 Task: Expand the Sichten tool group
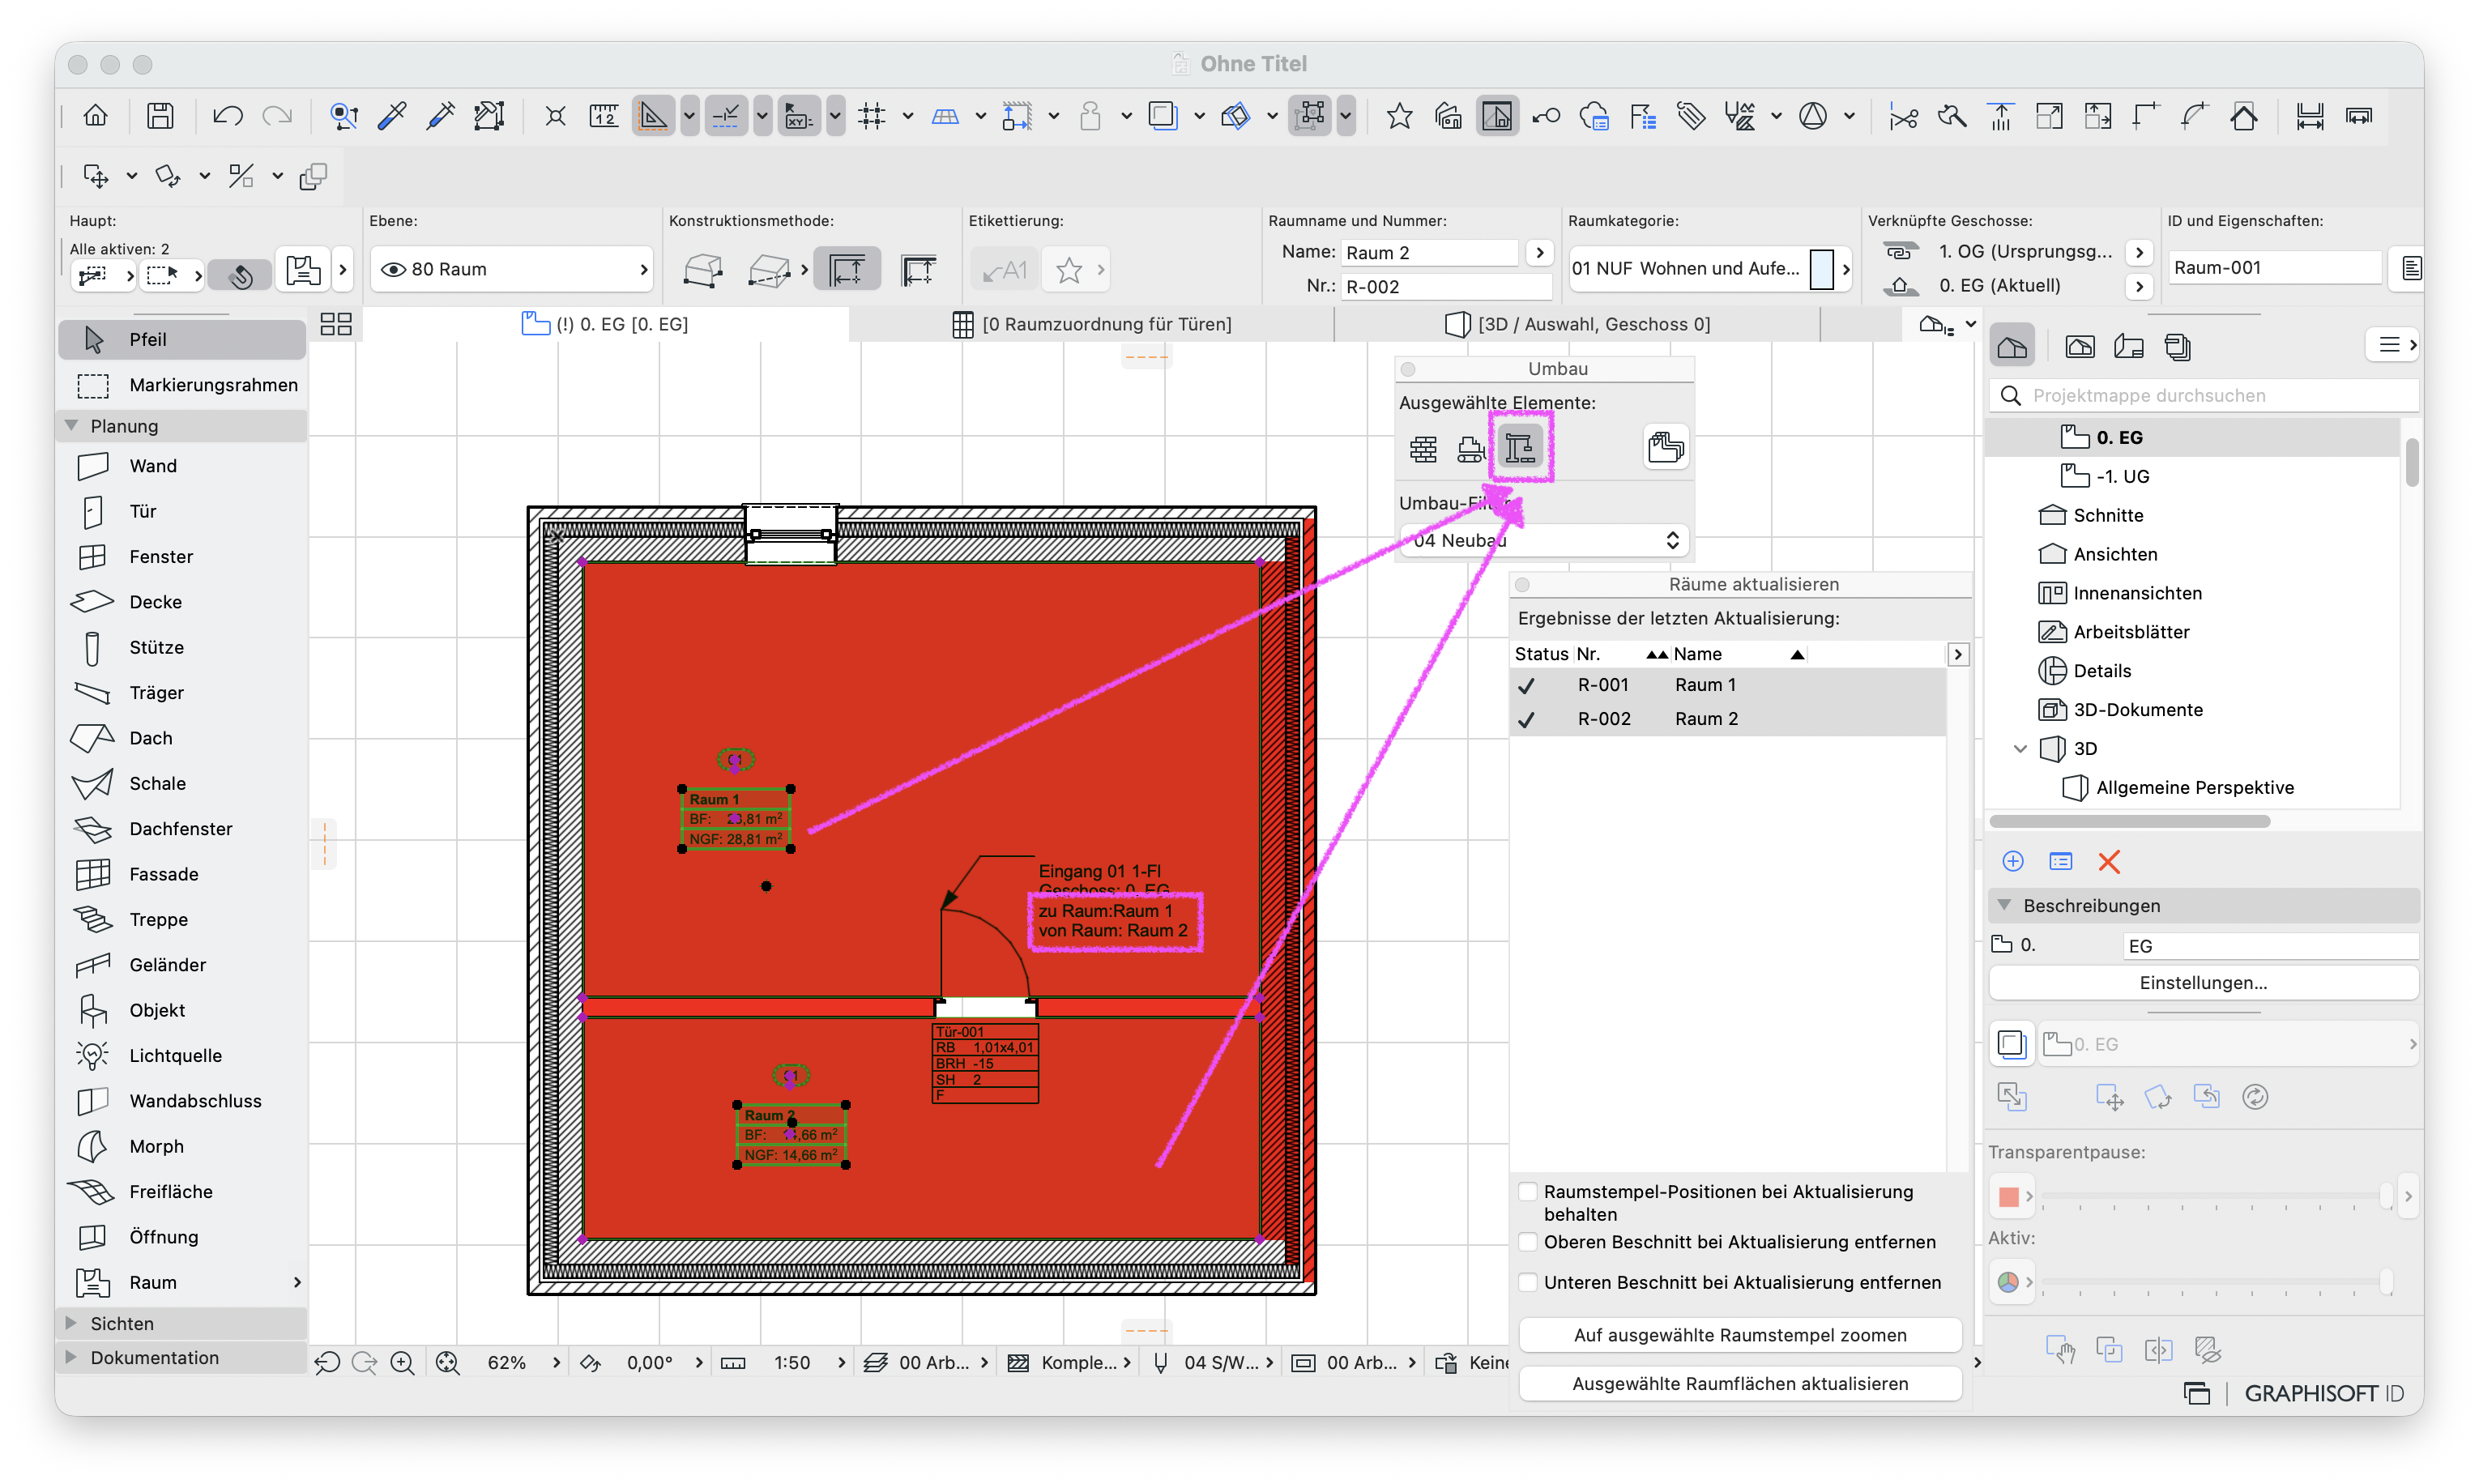(71, 1322)
